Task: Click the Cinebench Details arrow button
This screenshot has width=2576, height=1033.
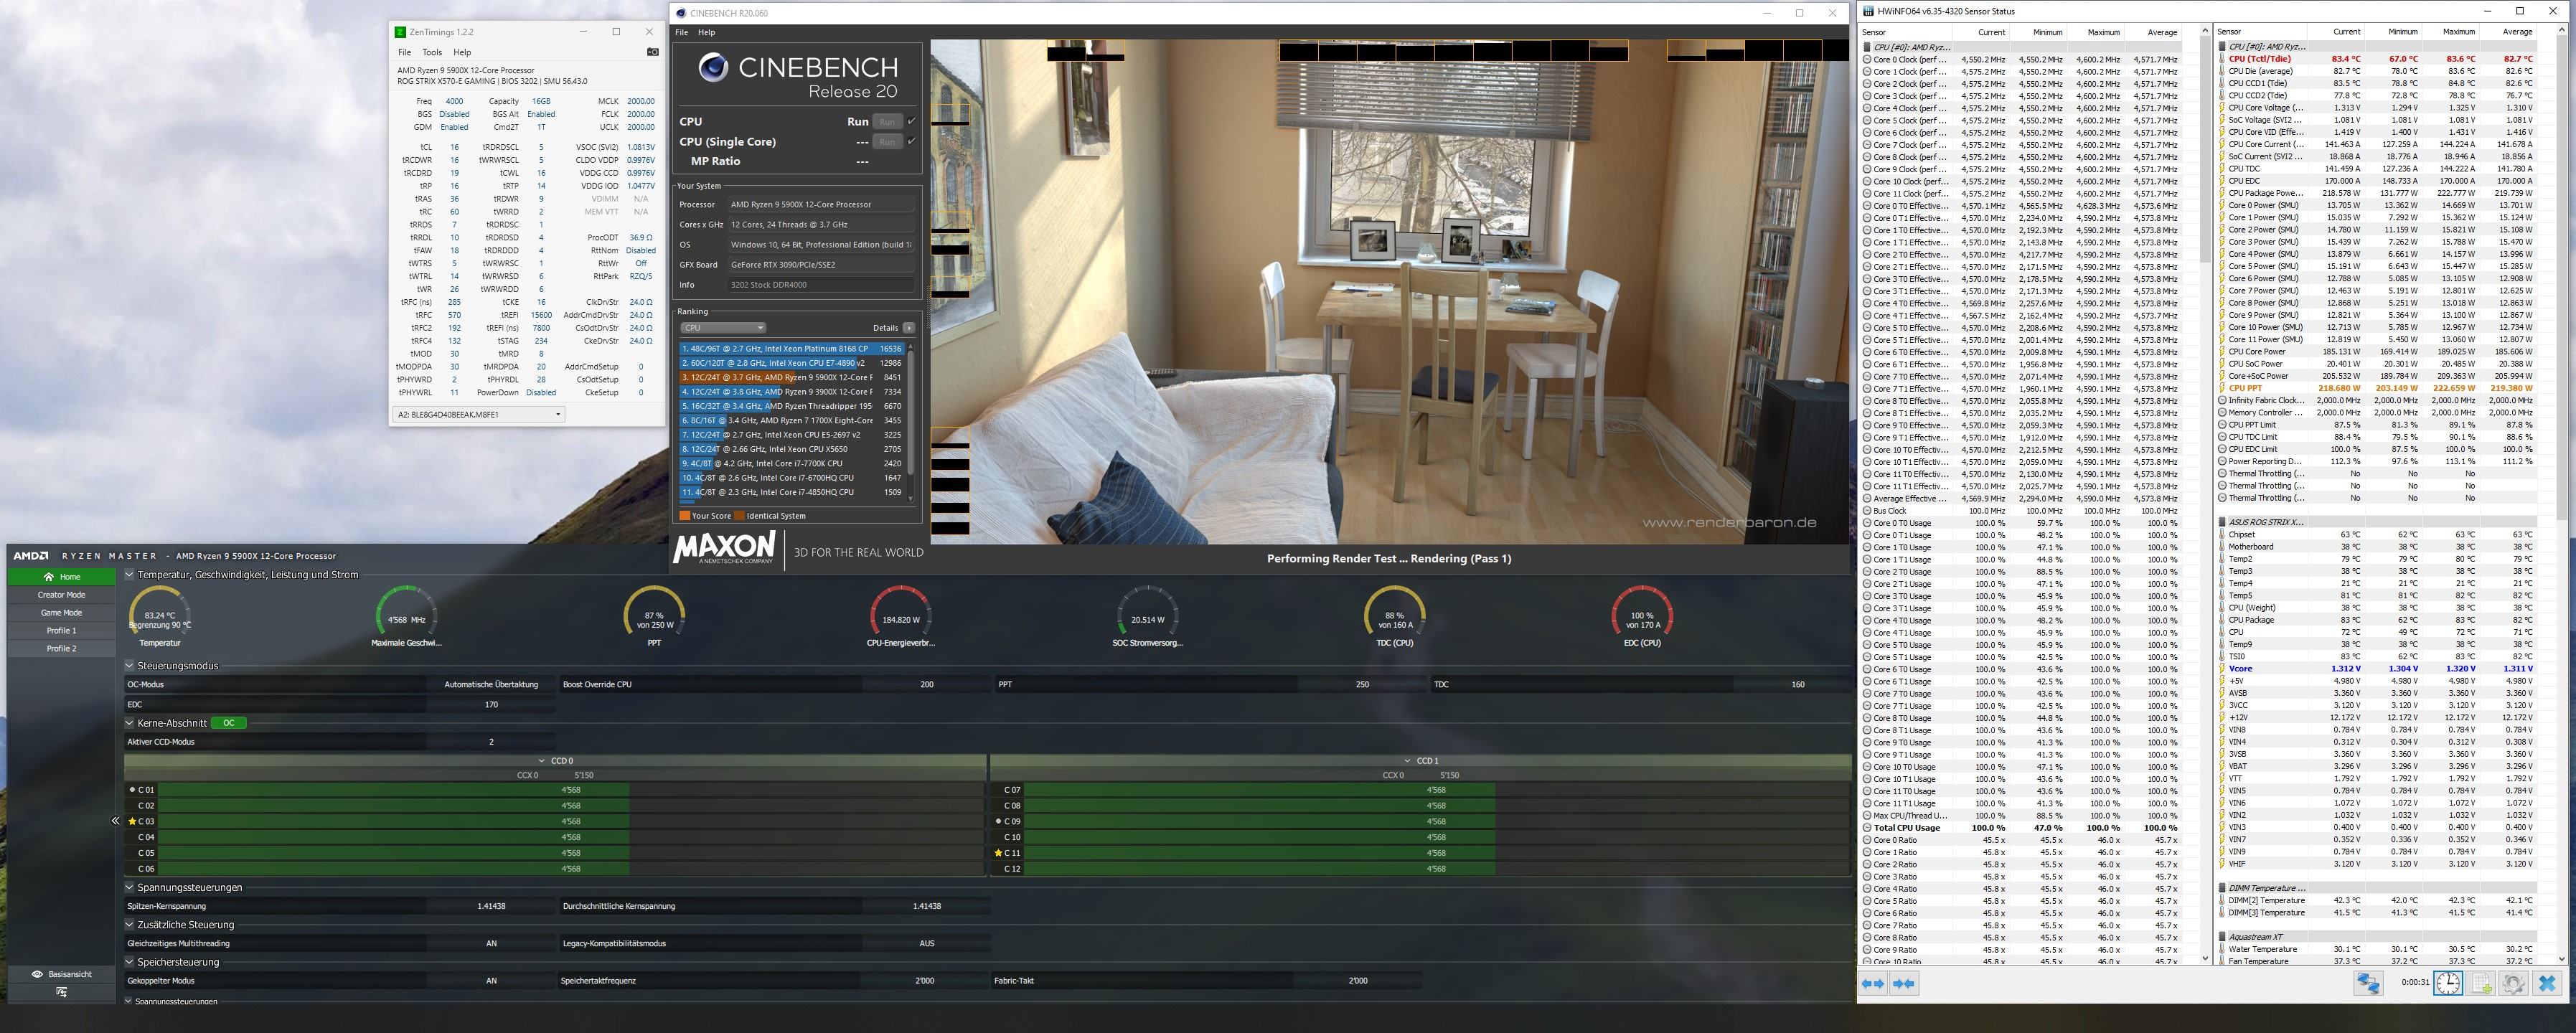Action: tap(908, 328)
